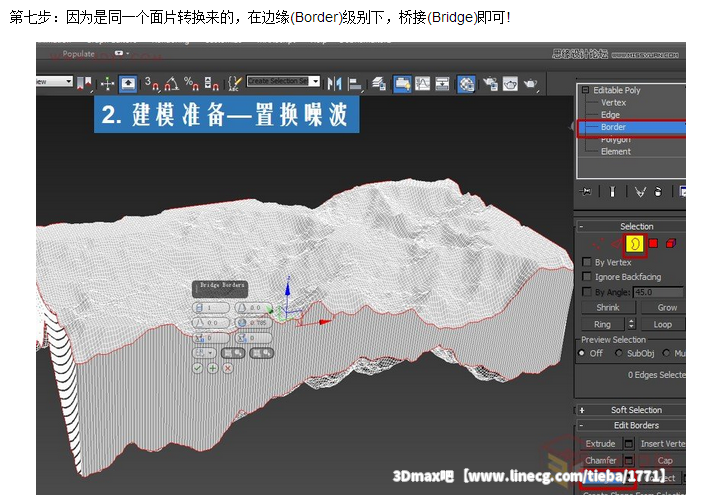Open the Material Editor icon
705x495 pixels.
466,84
